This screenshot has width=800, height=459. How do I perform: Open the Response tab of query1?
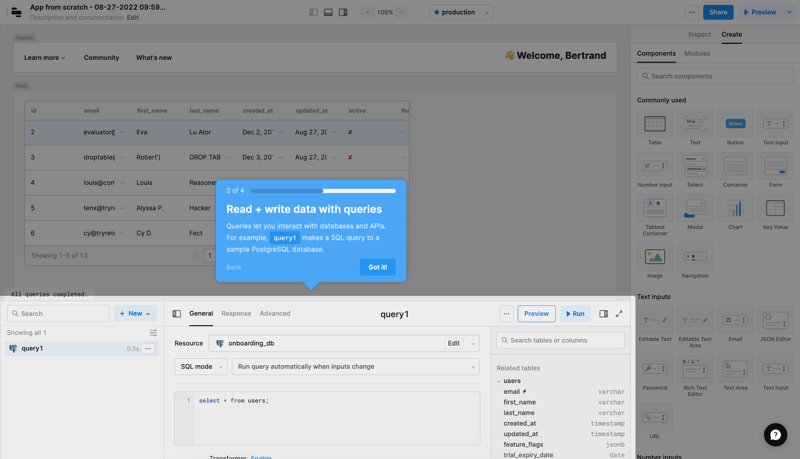click(x=236, y=314)
